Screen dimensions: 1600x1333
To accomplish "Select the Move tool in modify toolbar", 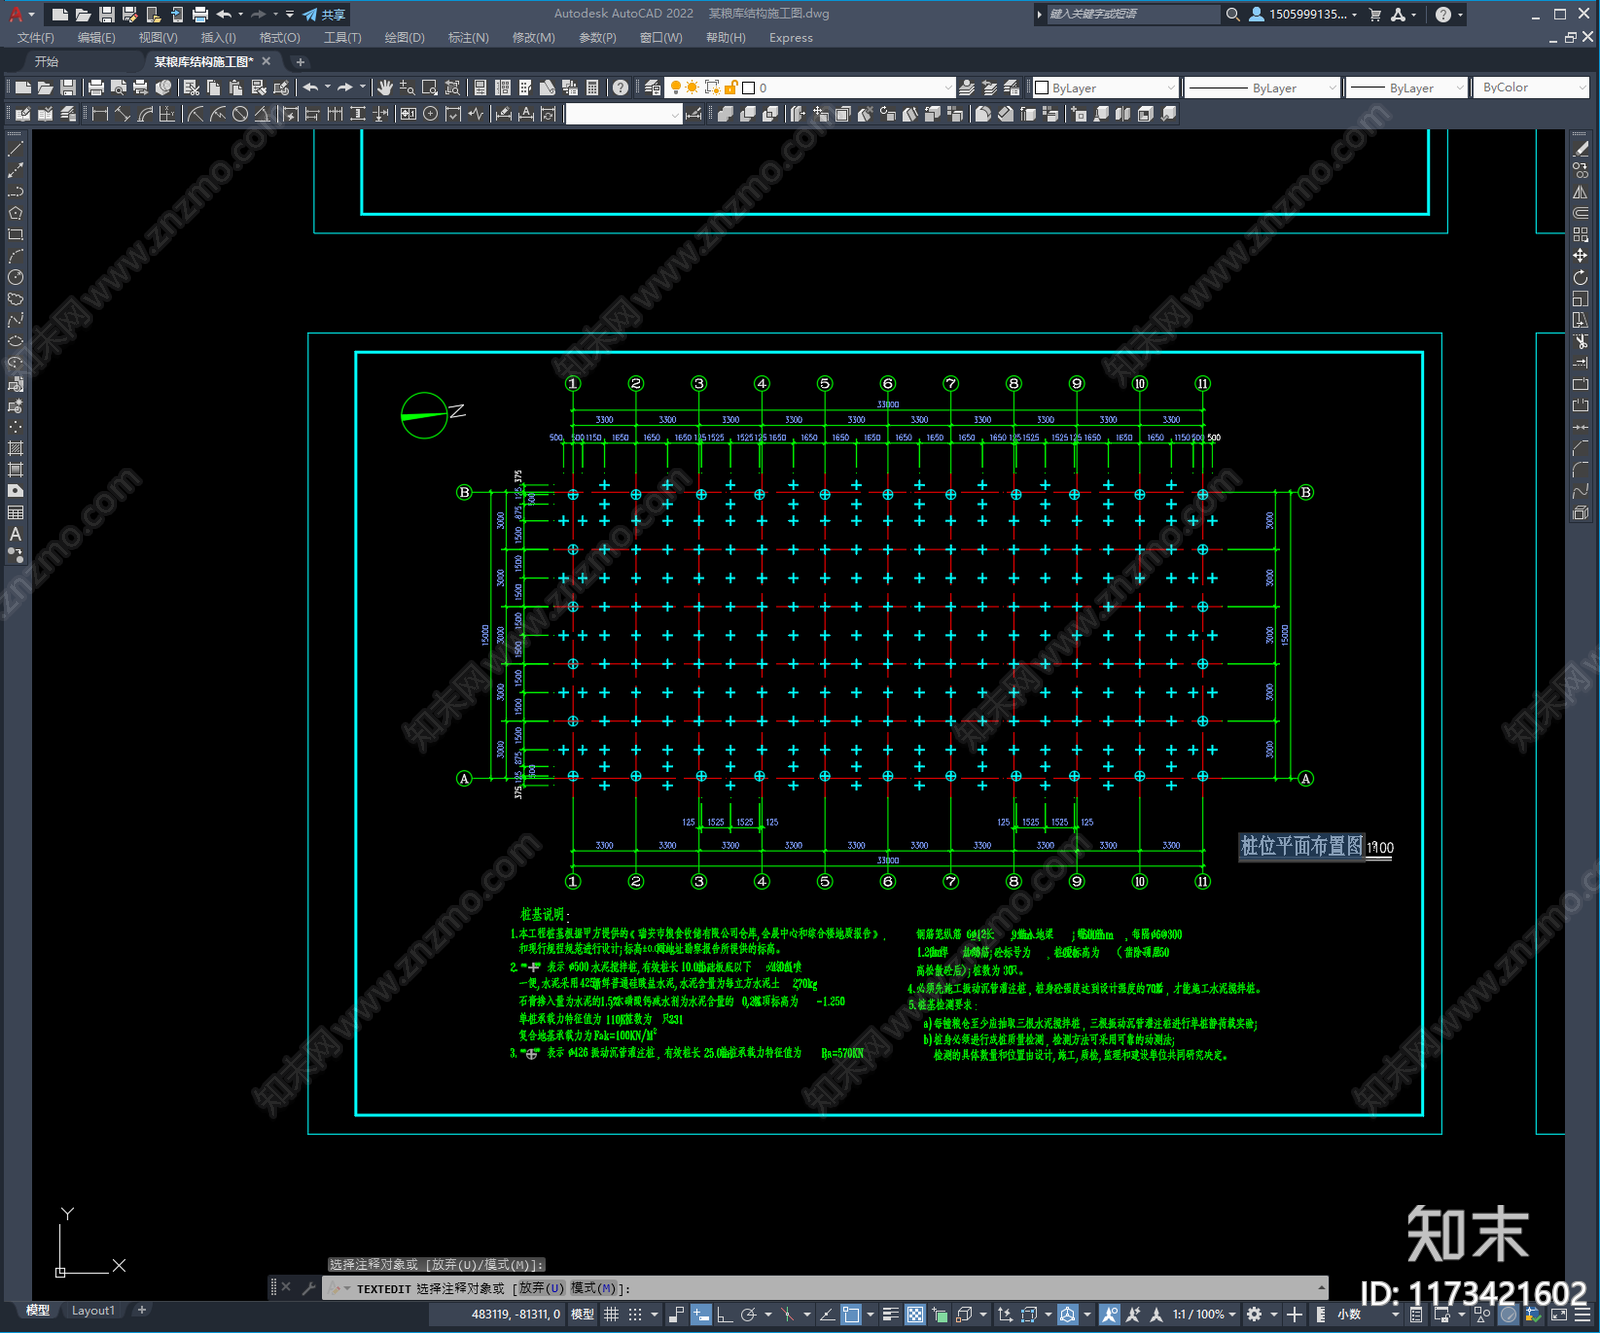I will [x=1580, y=256].
